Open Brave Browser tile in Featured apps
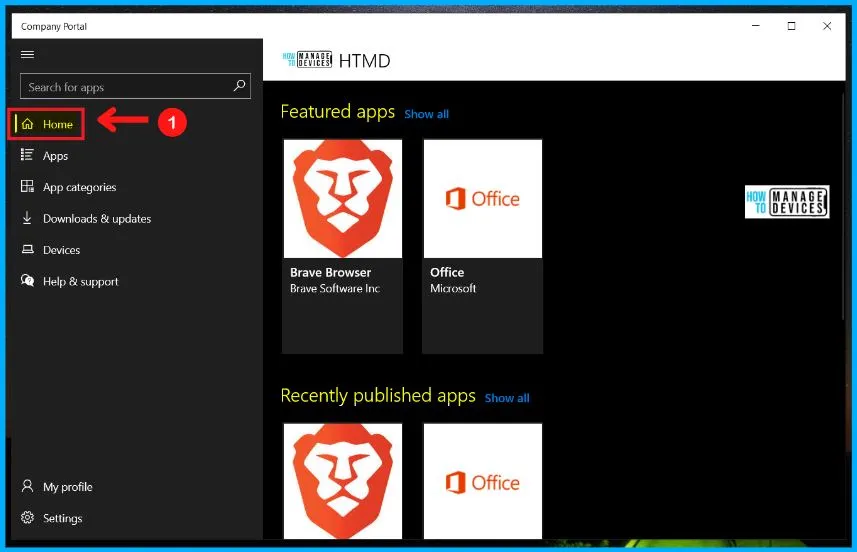Viewport: 857px width, 552px height. click(x=343, y=246)
